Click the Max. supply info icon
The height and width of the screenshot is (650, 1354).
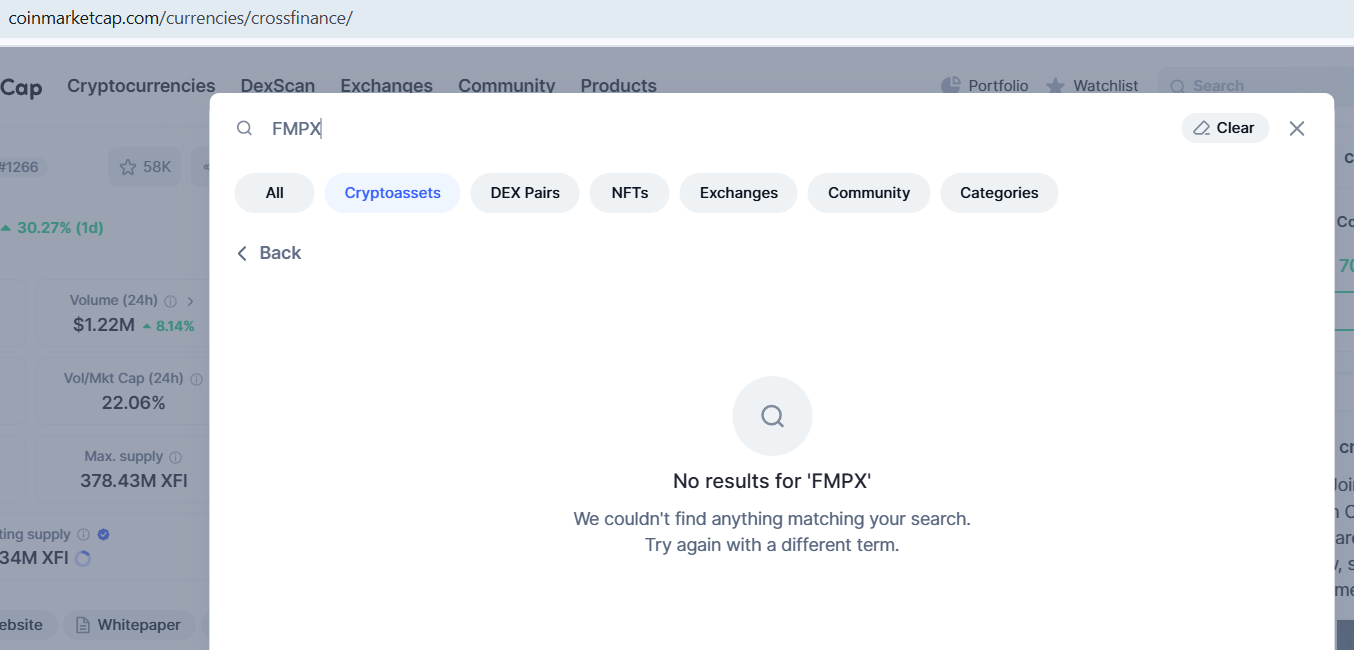(x=176, y=457)
